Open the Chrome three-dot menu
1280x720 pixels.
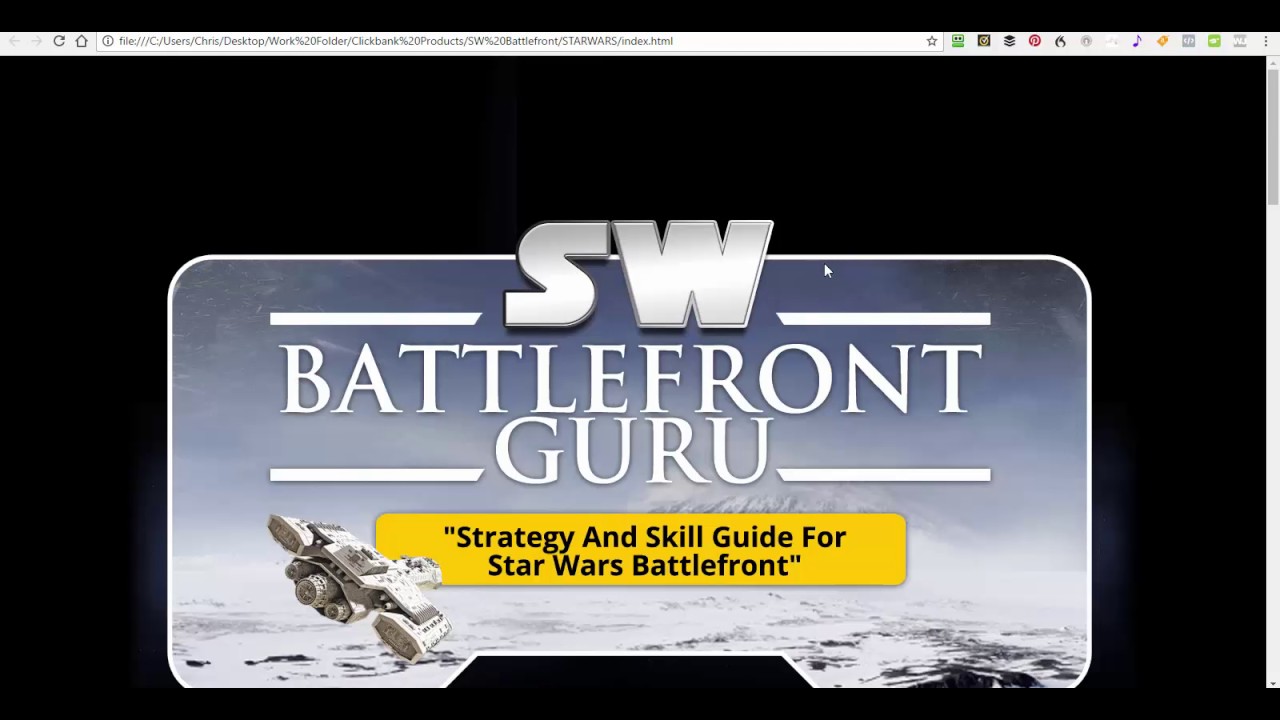point(1265,41)
